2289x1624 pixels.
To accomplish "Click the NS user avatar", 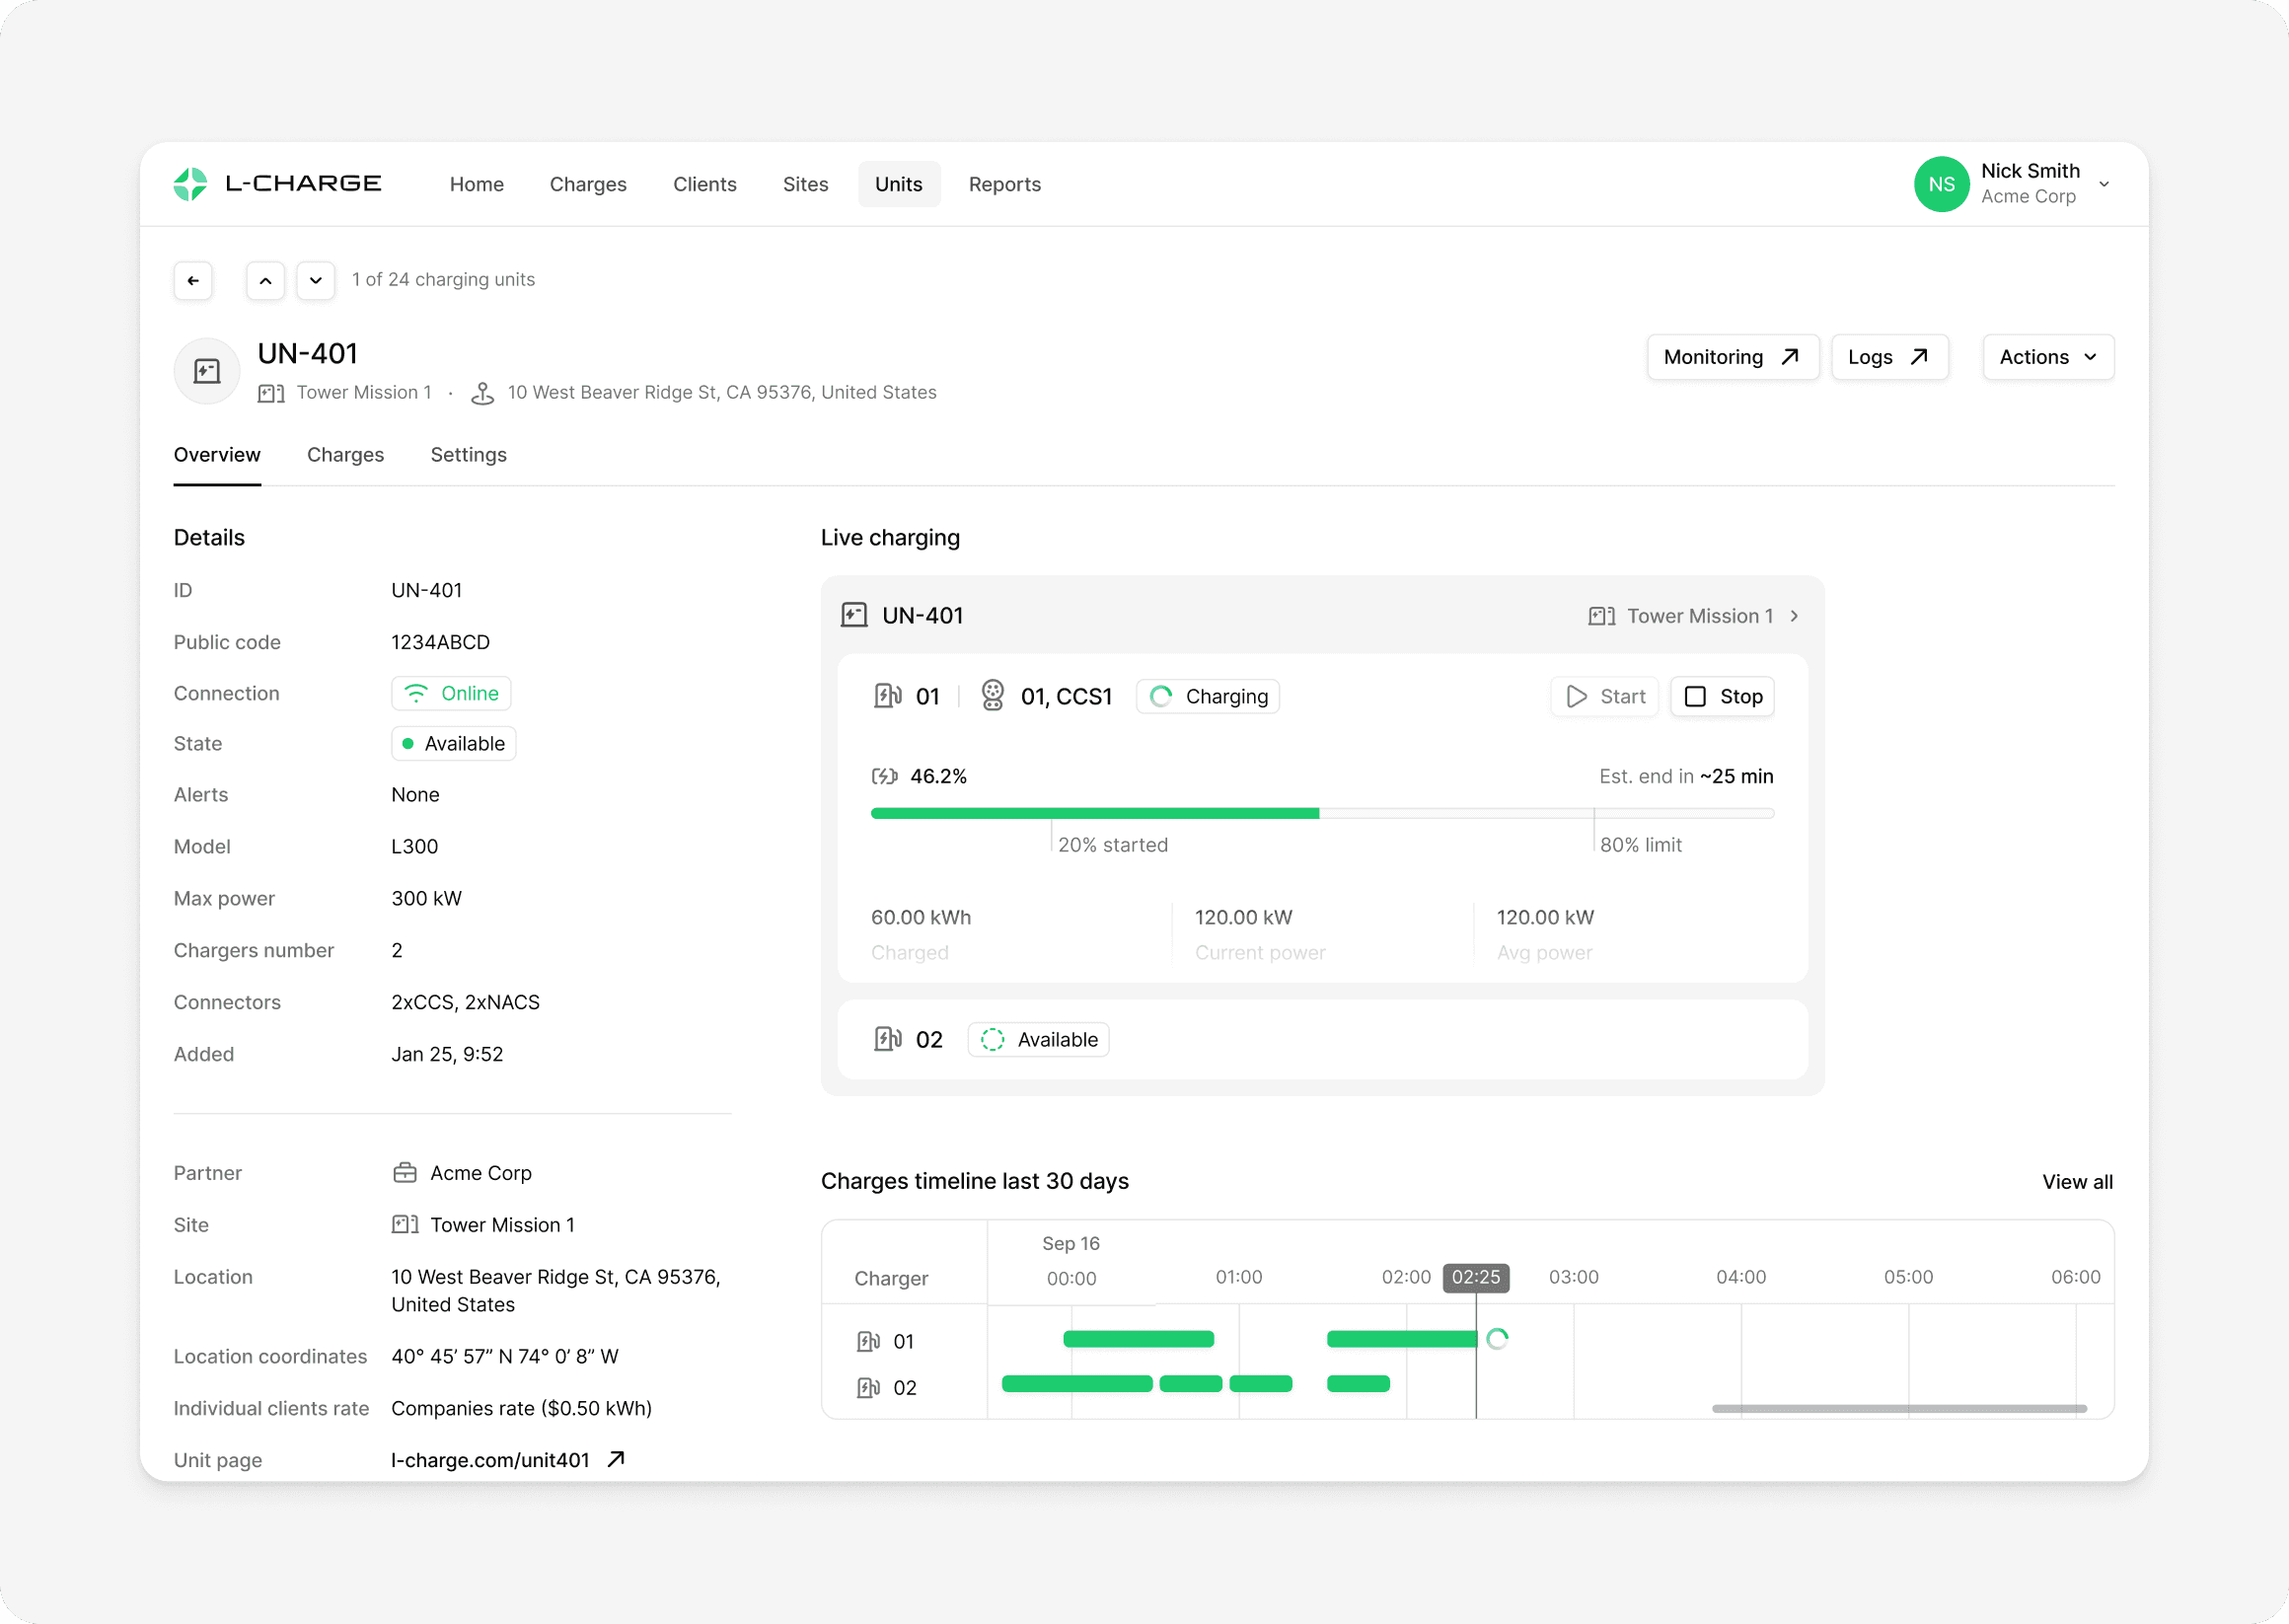I will 1940,184.
